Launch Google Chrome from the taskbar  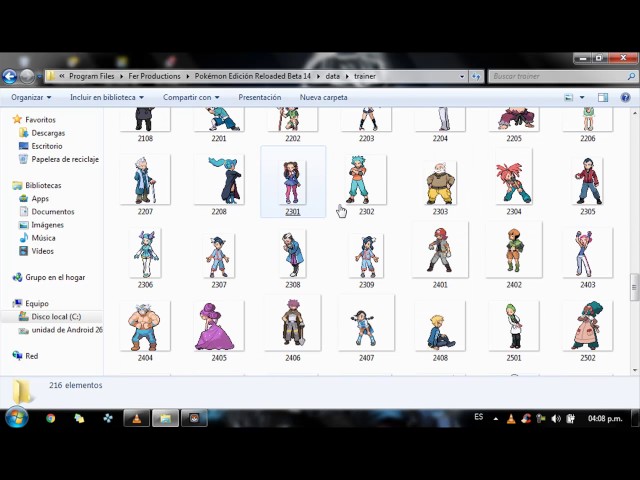[x=51, y=418]
